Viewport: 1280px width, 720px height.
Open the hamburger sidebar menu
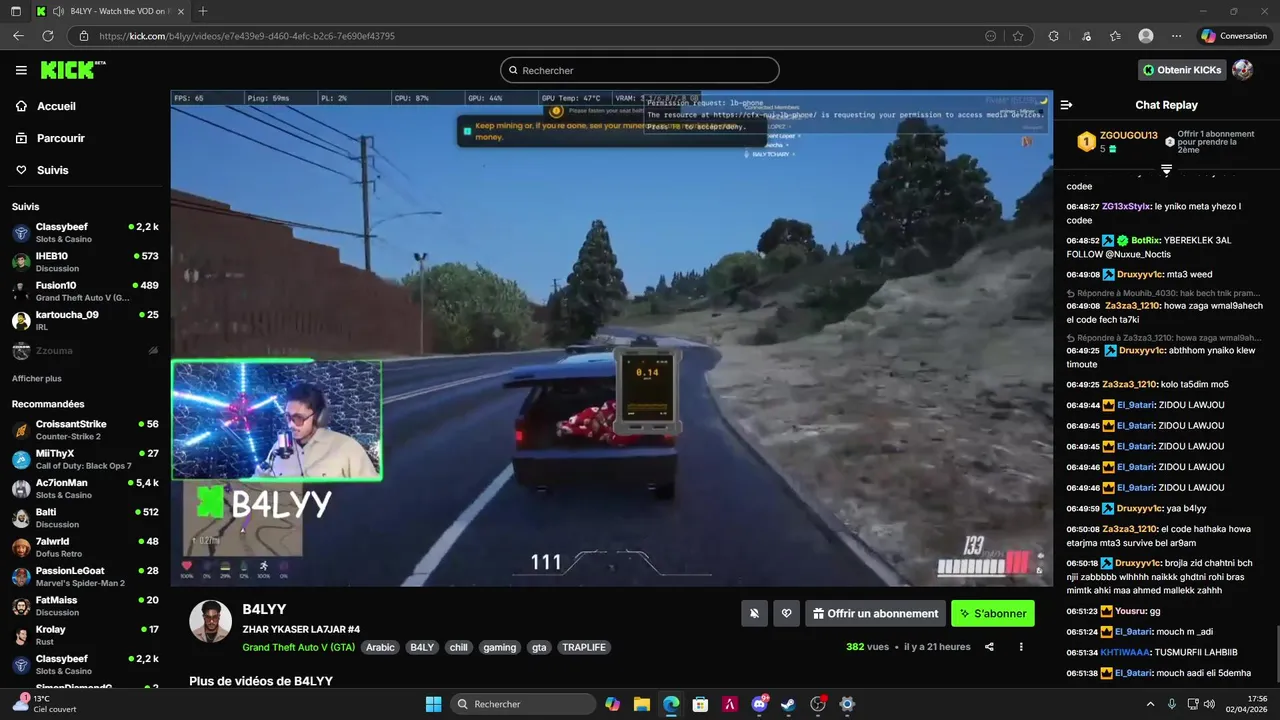pos(21,70)
